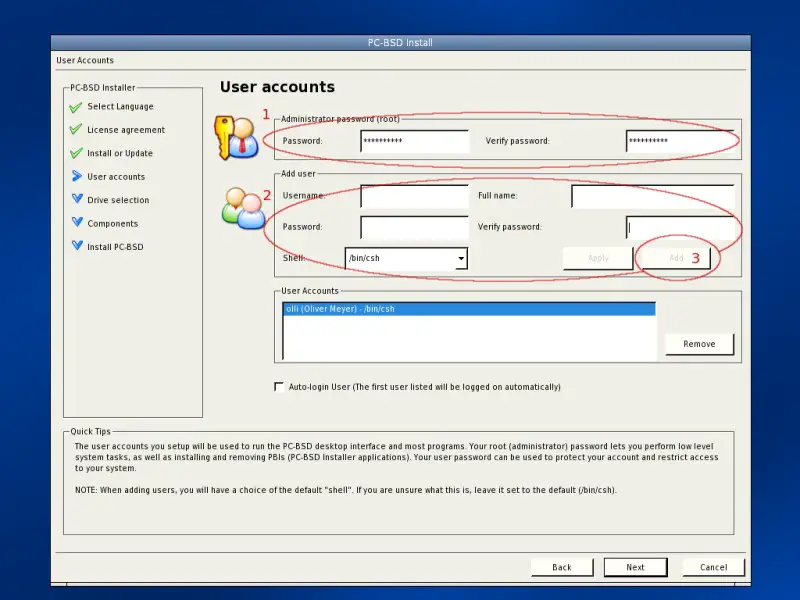
Task: Focus the root Password field
Action: coord(414,141)
